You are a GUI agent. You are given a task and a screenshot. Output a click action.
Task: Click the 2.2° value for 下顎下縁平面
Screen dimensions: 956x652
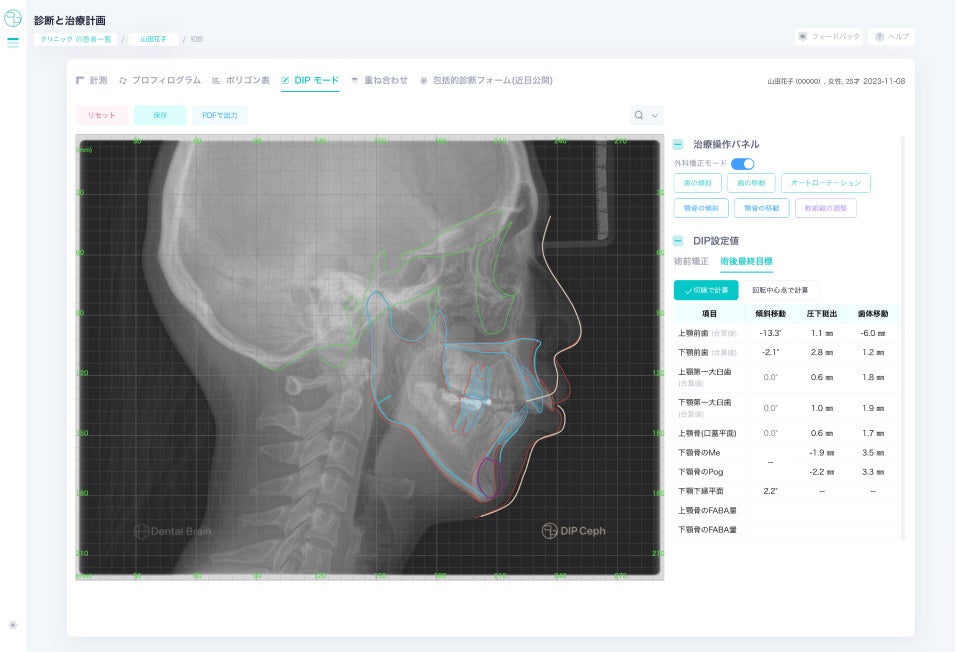coord(771,491)
